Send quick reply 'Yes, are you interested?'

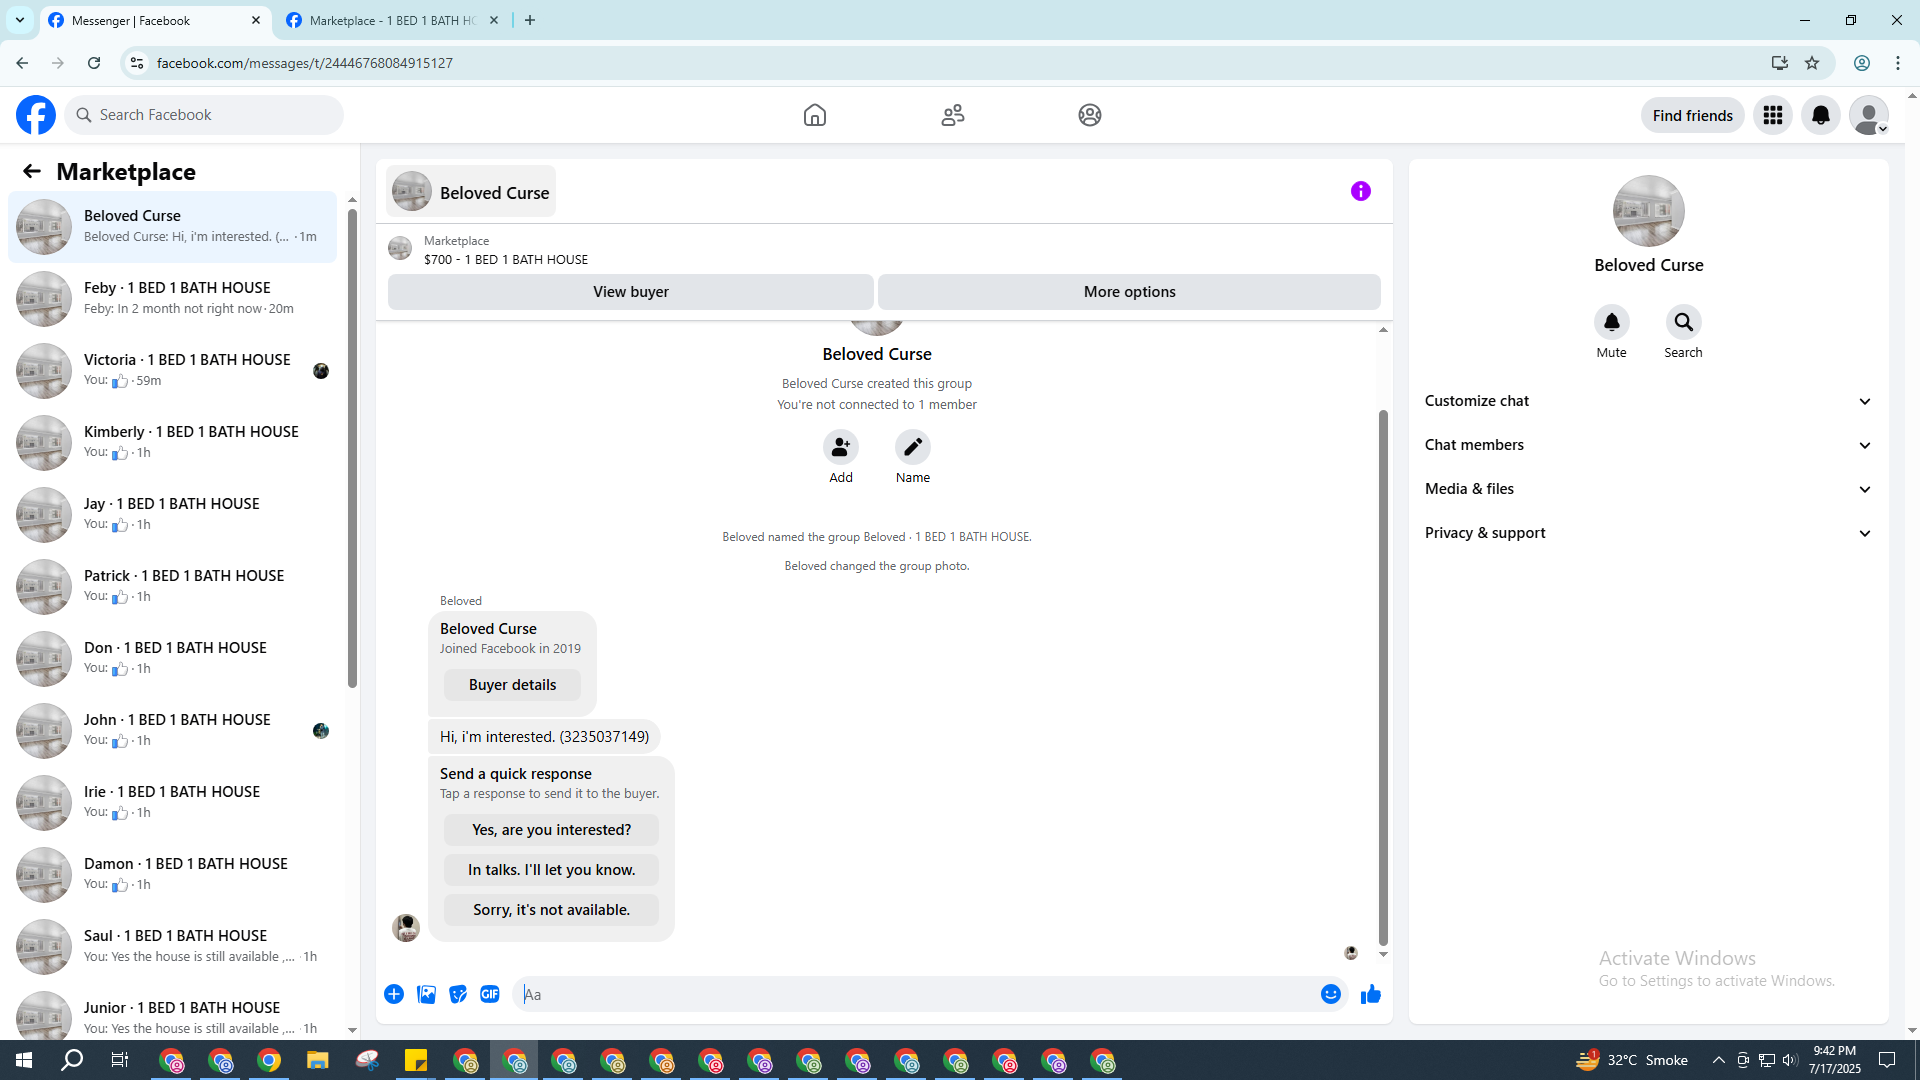point(552,830)
